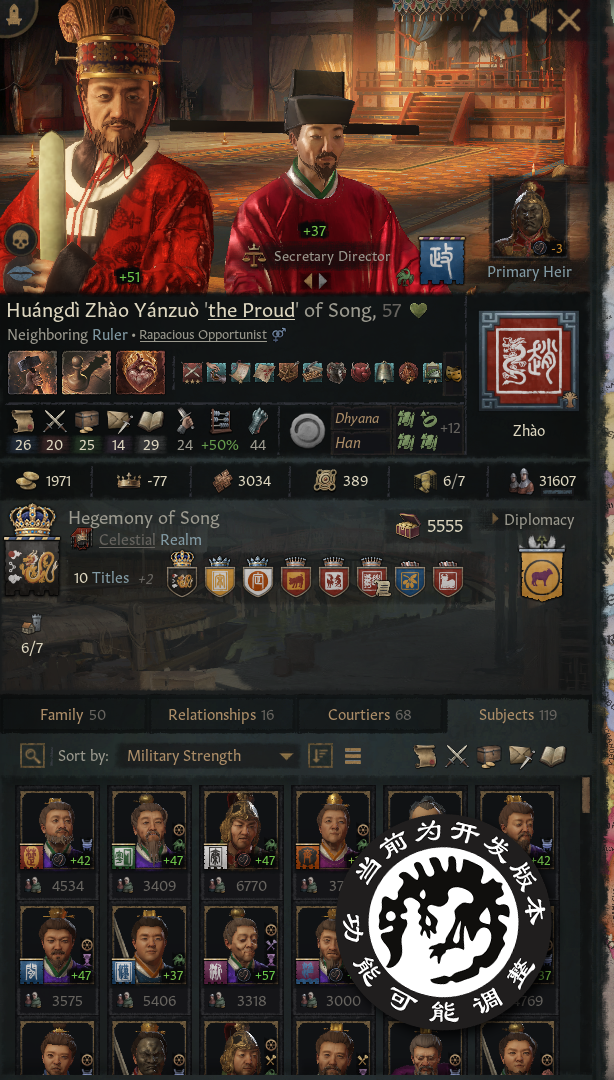Click the pin icon at top right
Image resolution: width=614 pixels, height=1080 pixels.
pyautogui.click(x=478, y=20)
